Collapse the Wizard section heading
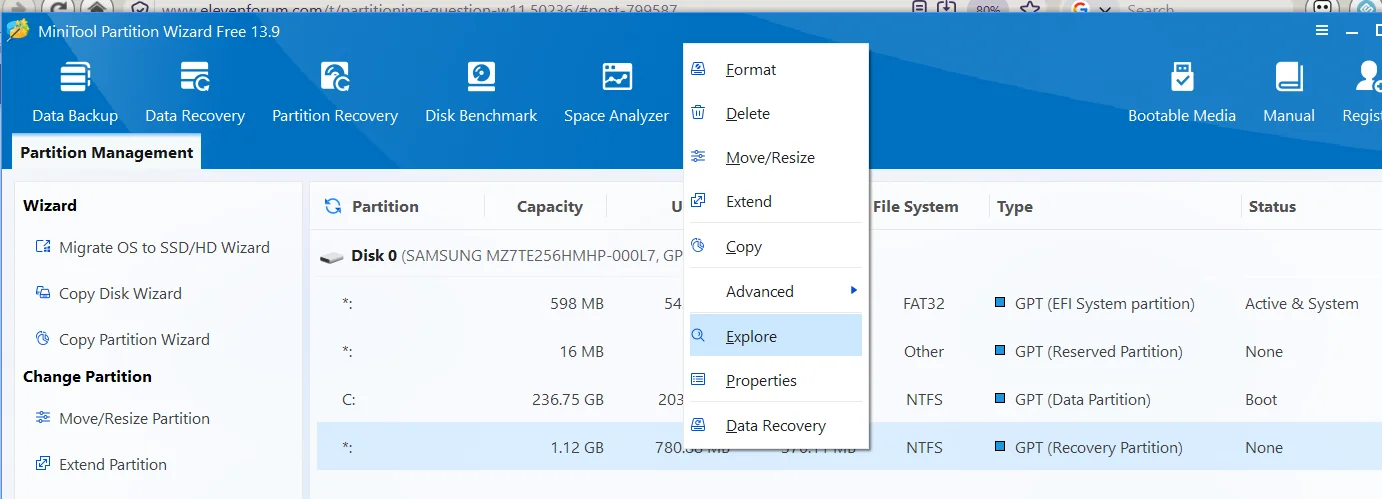This screenshot has width=1382, height=499. 50,205
